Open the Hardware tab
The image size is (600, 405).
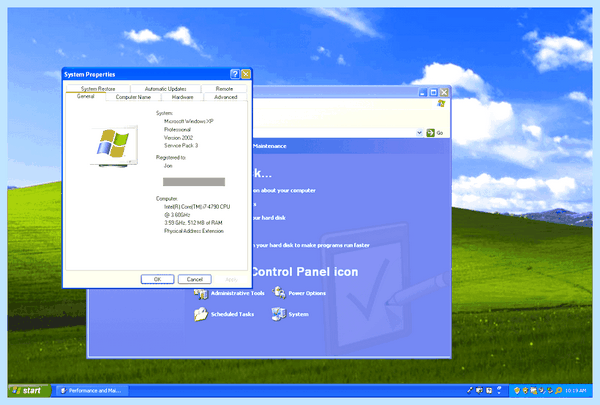183,97
